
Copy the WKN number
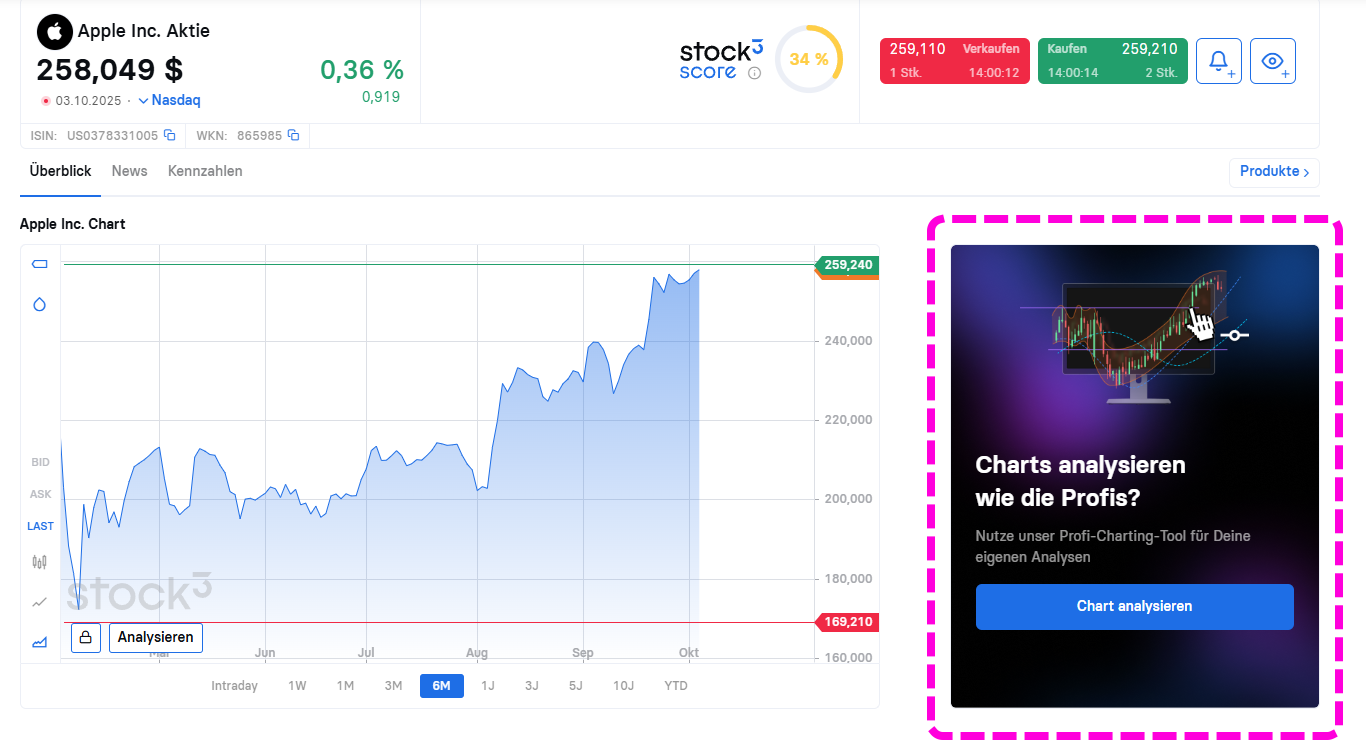pyautogui.click(x=294, y=135)
